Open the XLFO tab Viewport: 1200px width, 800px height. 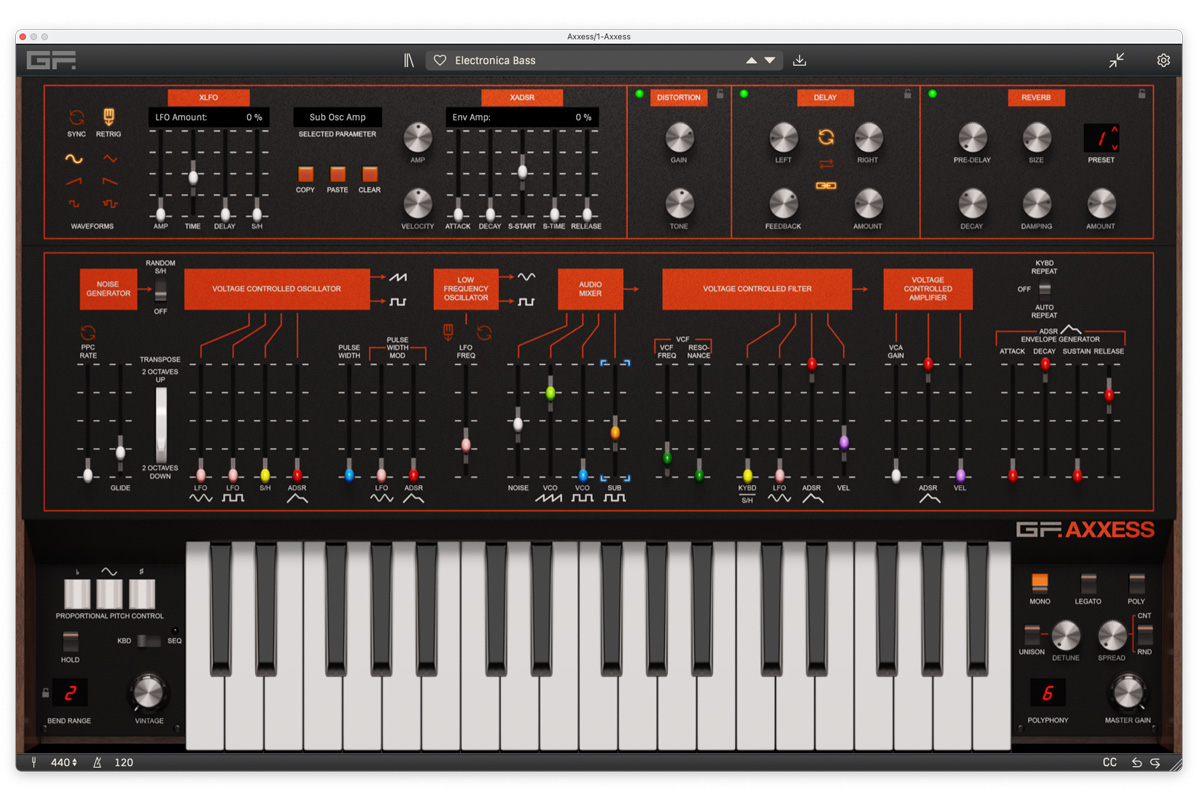pos(208,97)
